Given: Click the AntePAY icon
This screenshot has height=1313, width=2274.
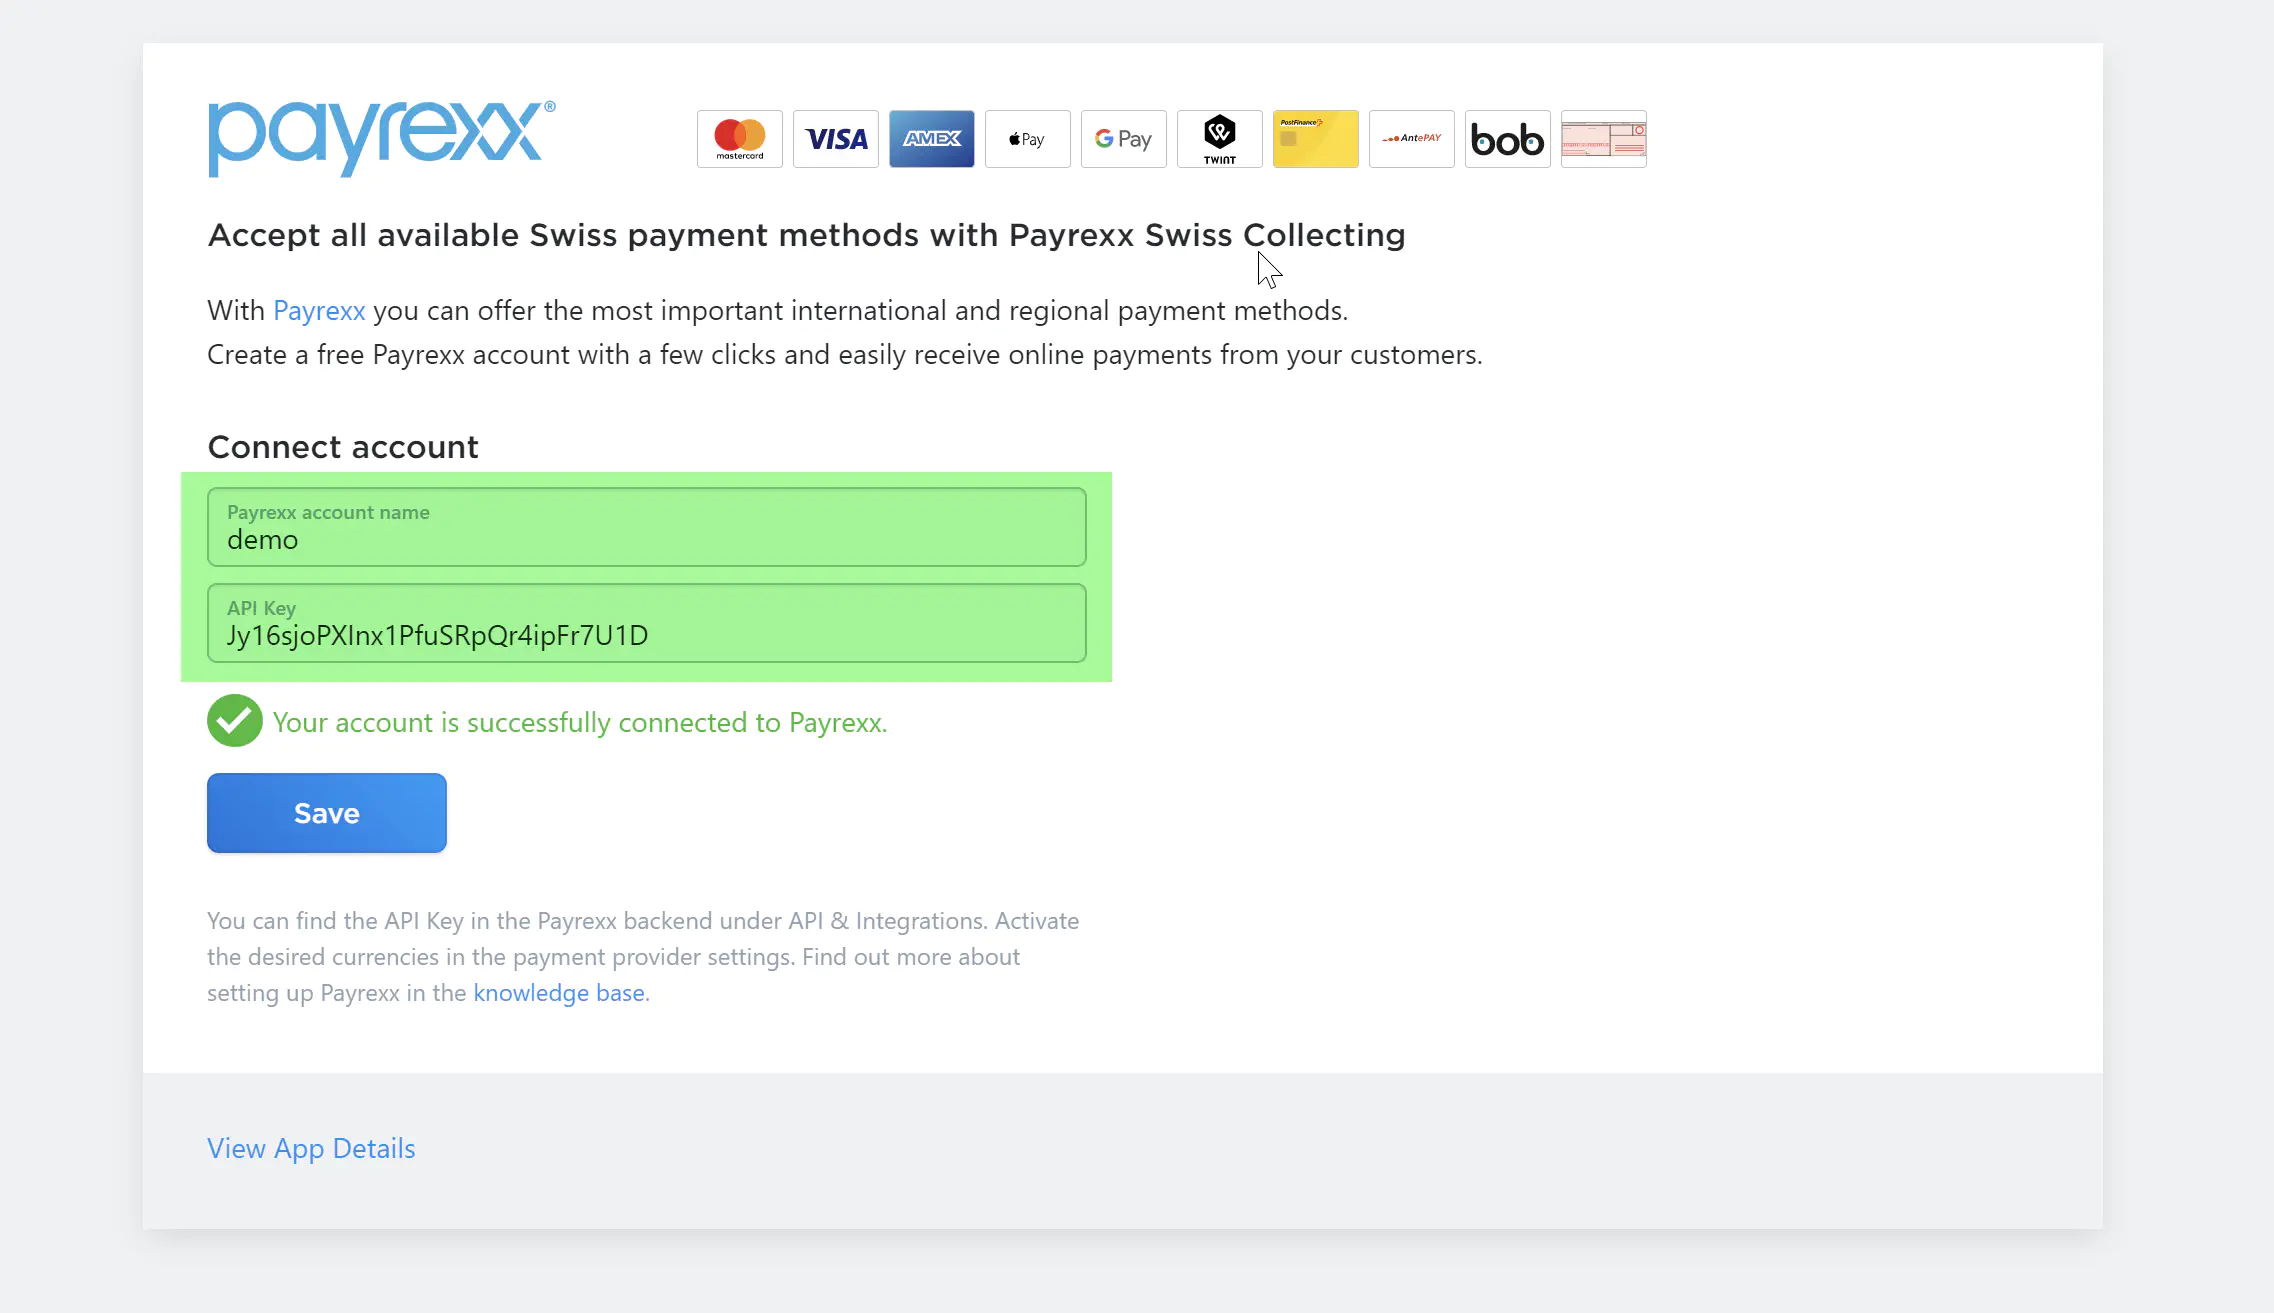Looking at the screenshot, I should coord(1412,139).
